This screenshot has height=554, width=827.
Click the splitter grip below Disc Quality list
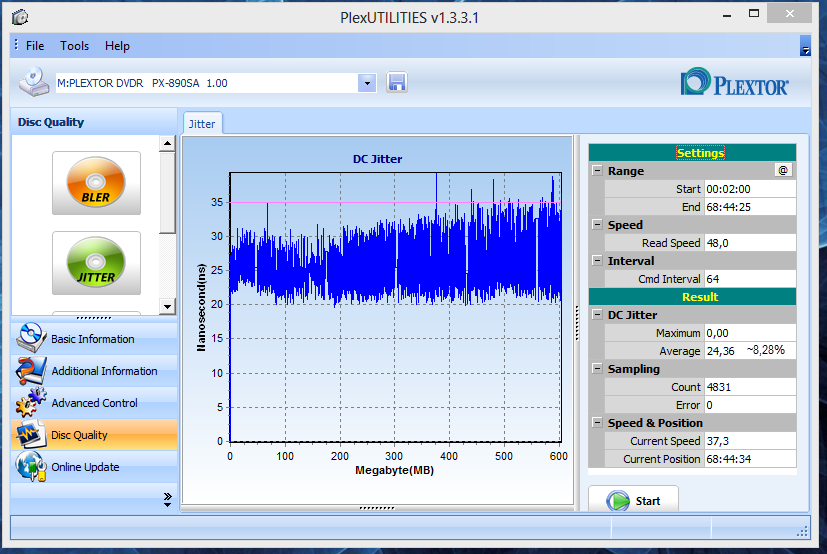tap(94, 318)
